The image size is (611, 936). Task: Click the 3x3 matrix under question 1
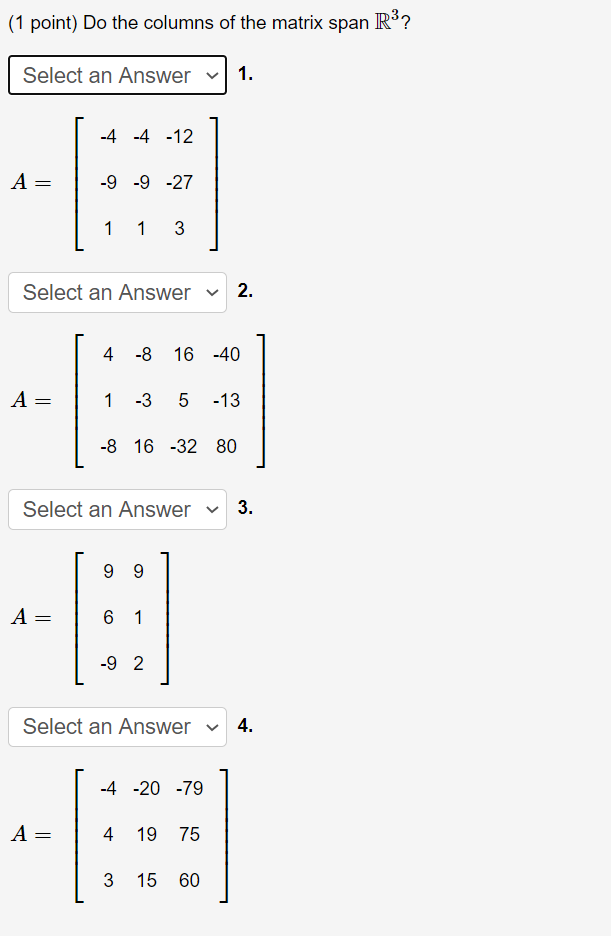[x=146, y=182]
